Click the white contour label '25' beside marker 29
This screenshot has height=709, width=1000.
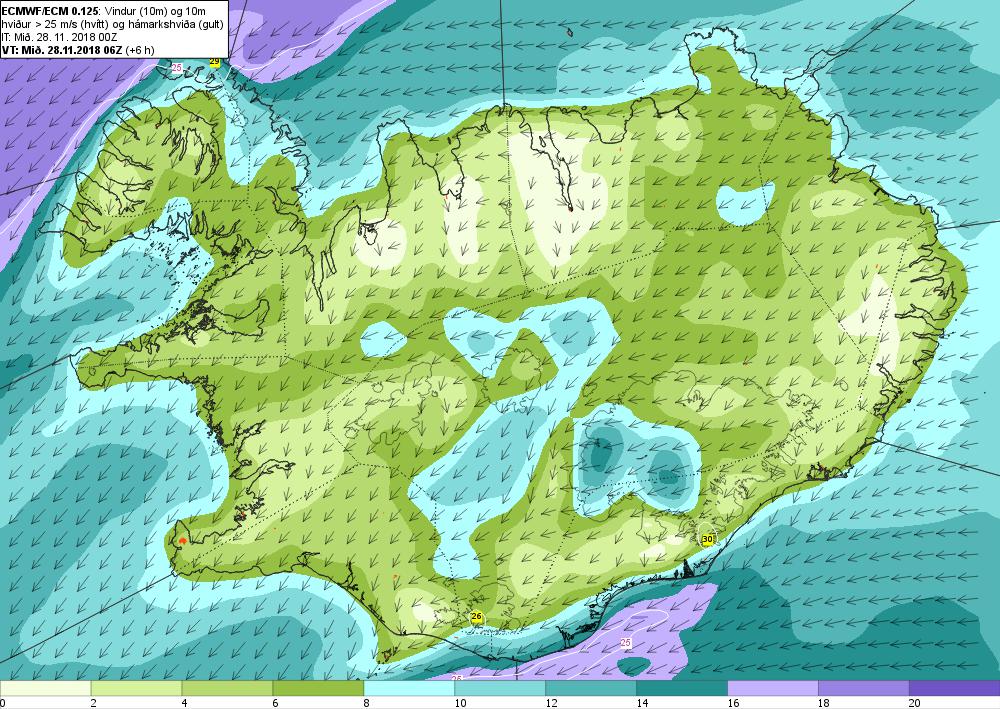[x=177, y=68]
